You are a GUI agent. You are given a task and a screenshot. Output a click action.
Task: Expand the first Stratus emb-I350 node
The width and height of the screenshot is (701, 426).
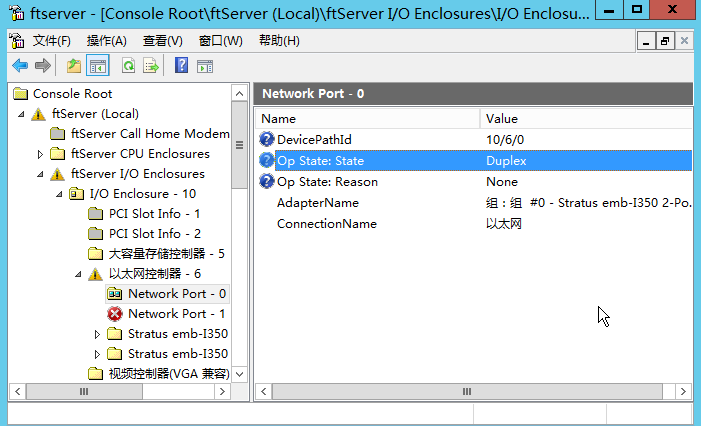(x=97, y=334)
